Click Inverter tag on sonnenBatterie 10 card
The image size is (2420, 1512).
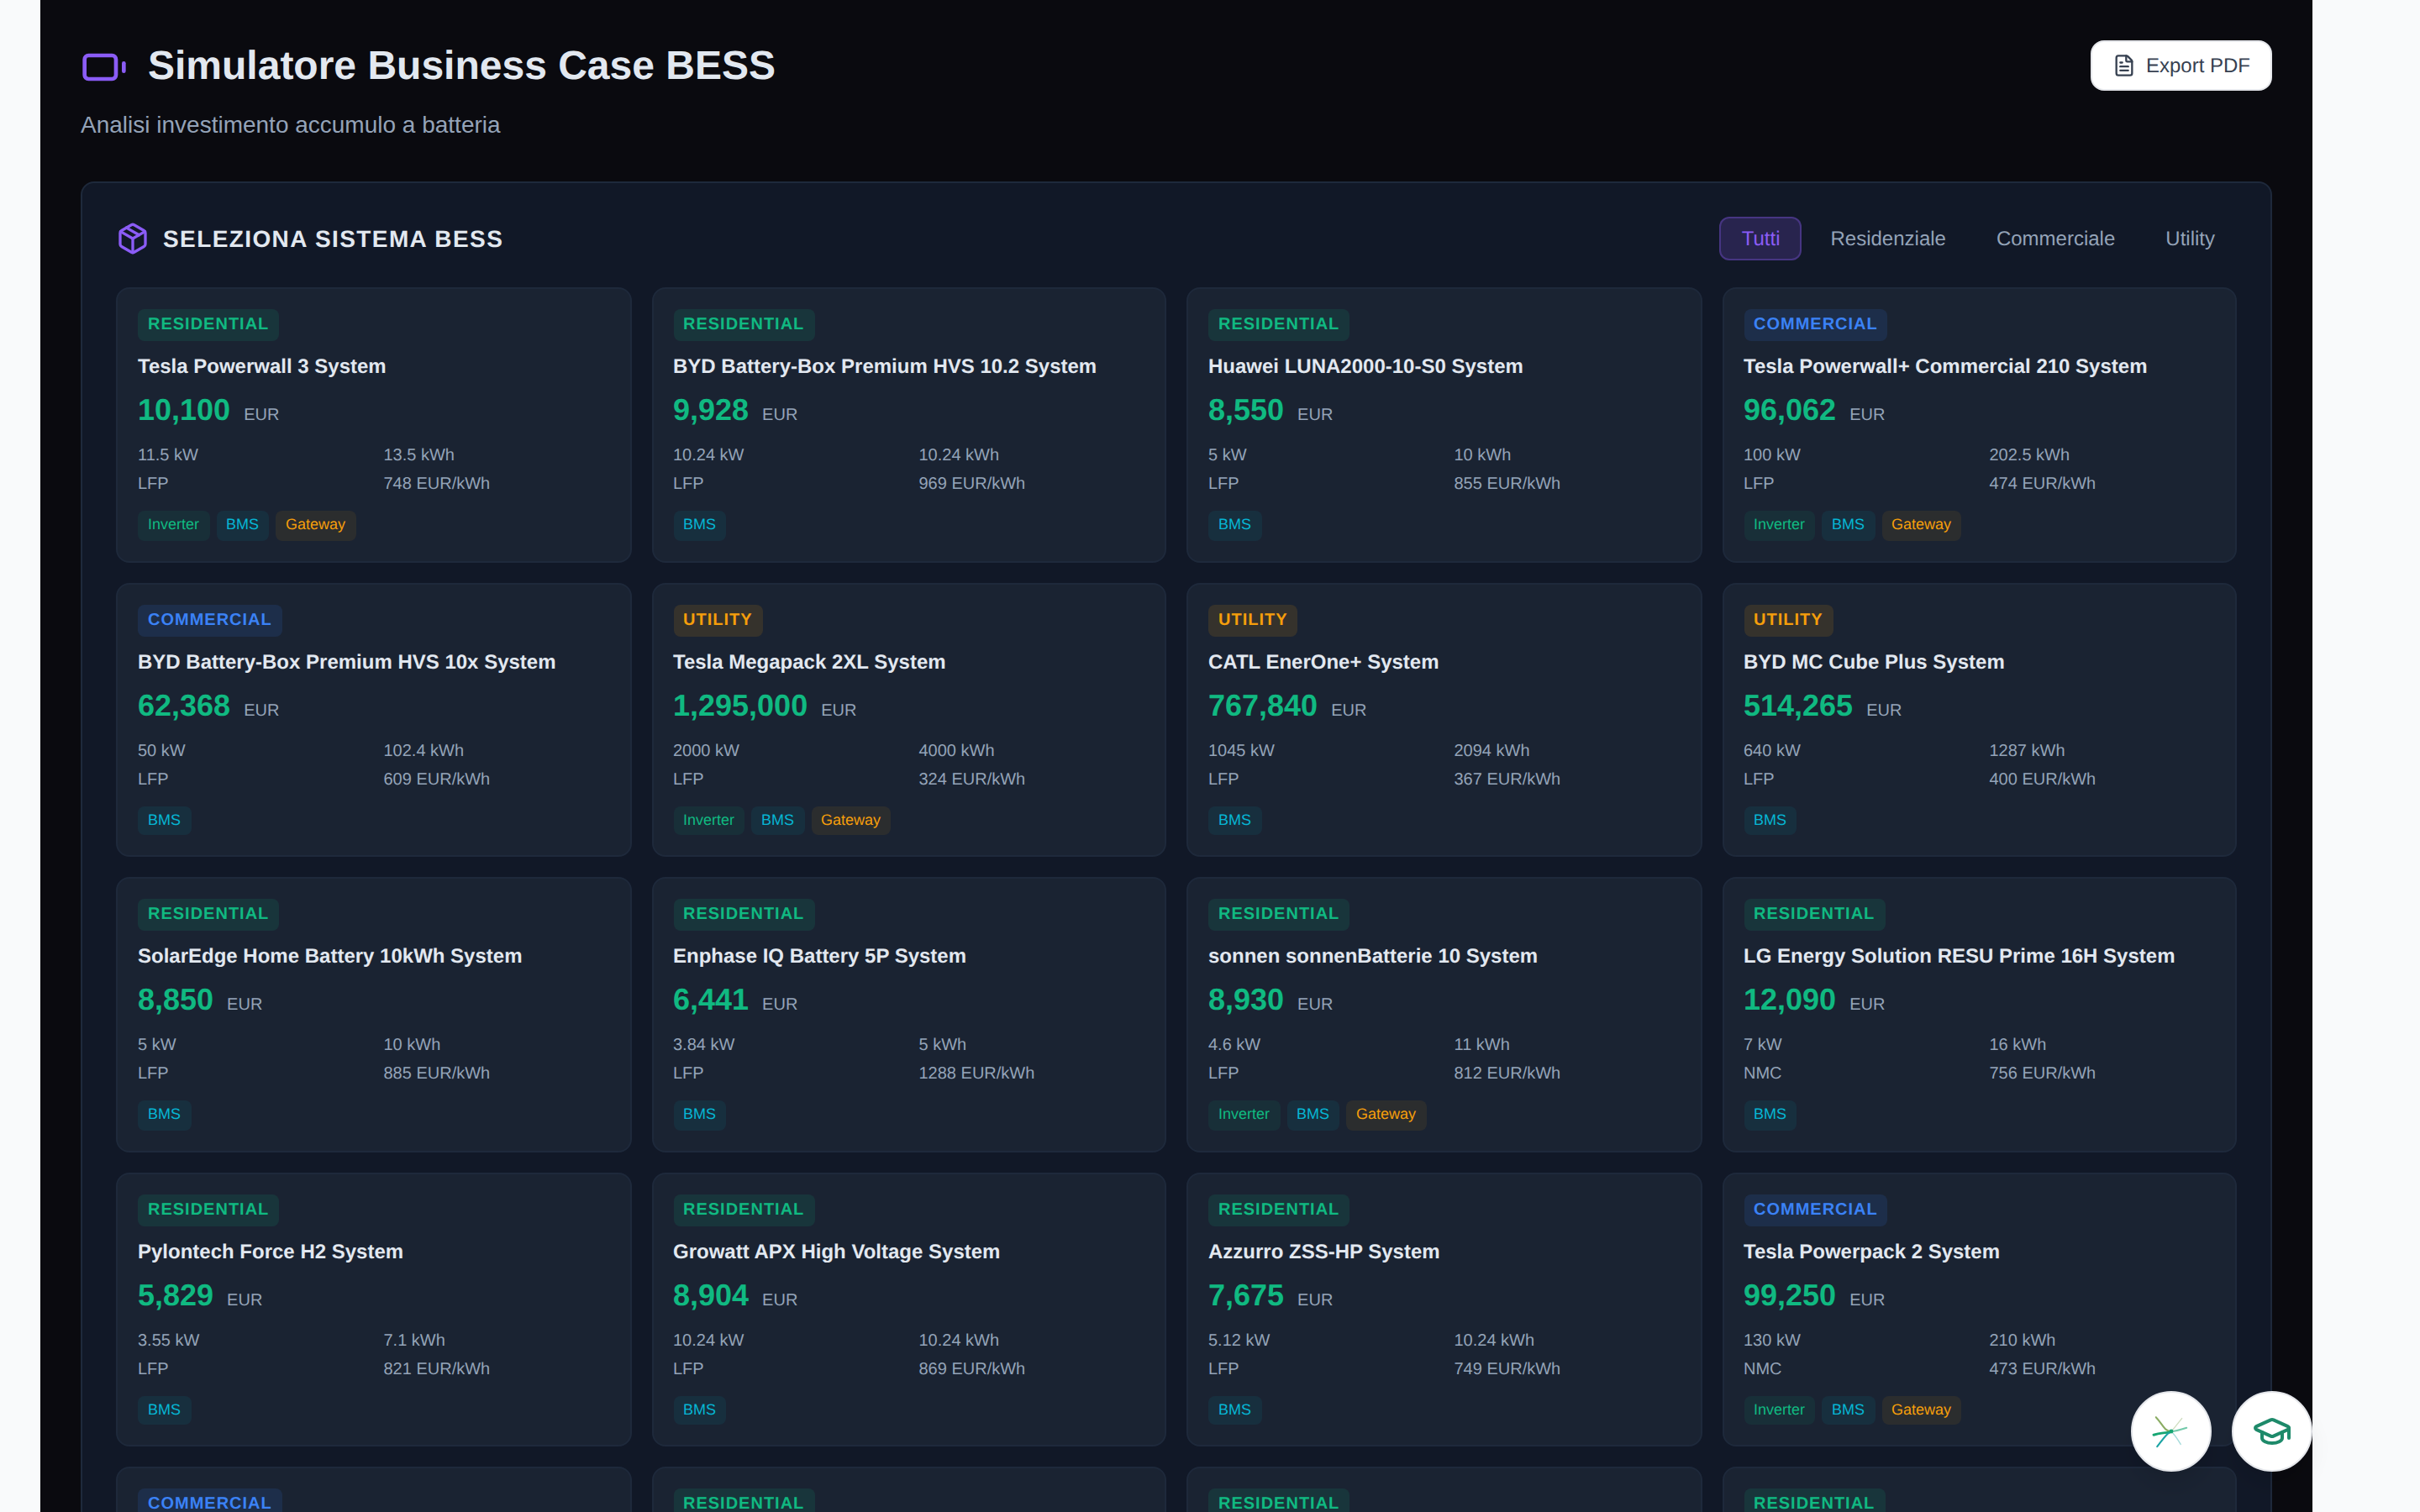[x=1243, y=1114]
